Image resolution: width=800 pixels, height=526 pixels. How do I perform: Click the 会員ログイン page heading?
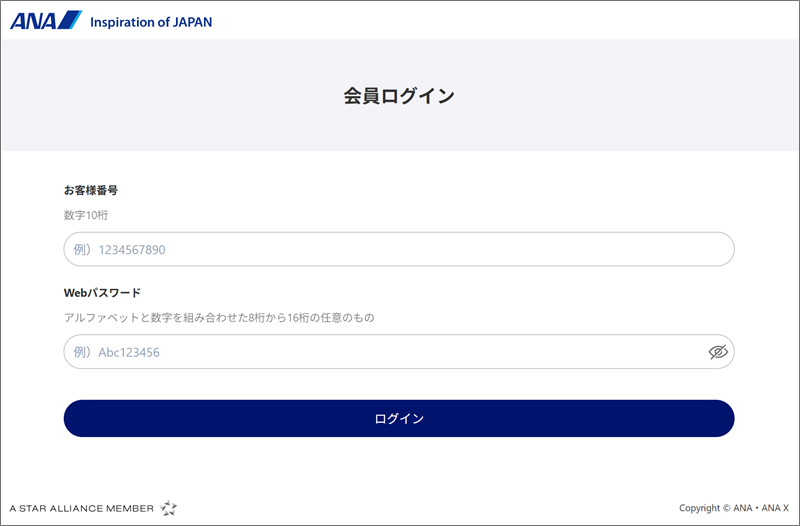pos(399,96)
